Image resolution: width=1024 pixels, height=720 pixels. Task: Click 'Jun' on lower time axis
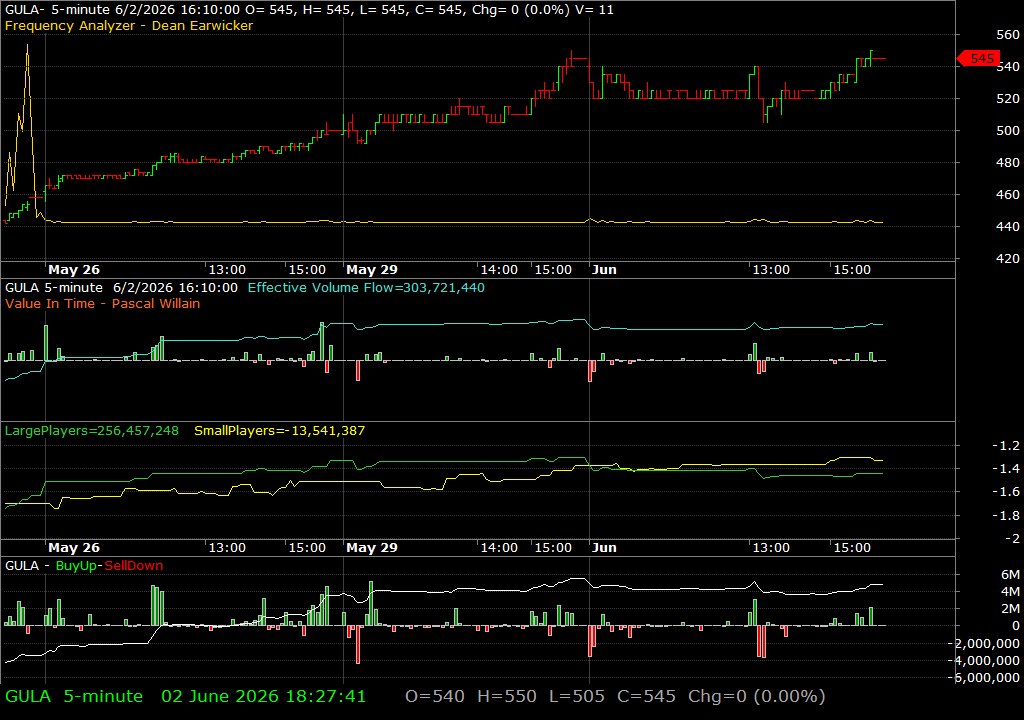pos(604,548)
